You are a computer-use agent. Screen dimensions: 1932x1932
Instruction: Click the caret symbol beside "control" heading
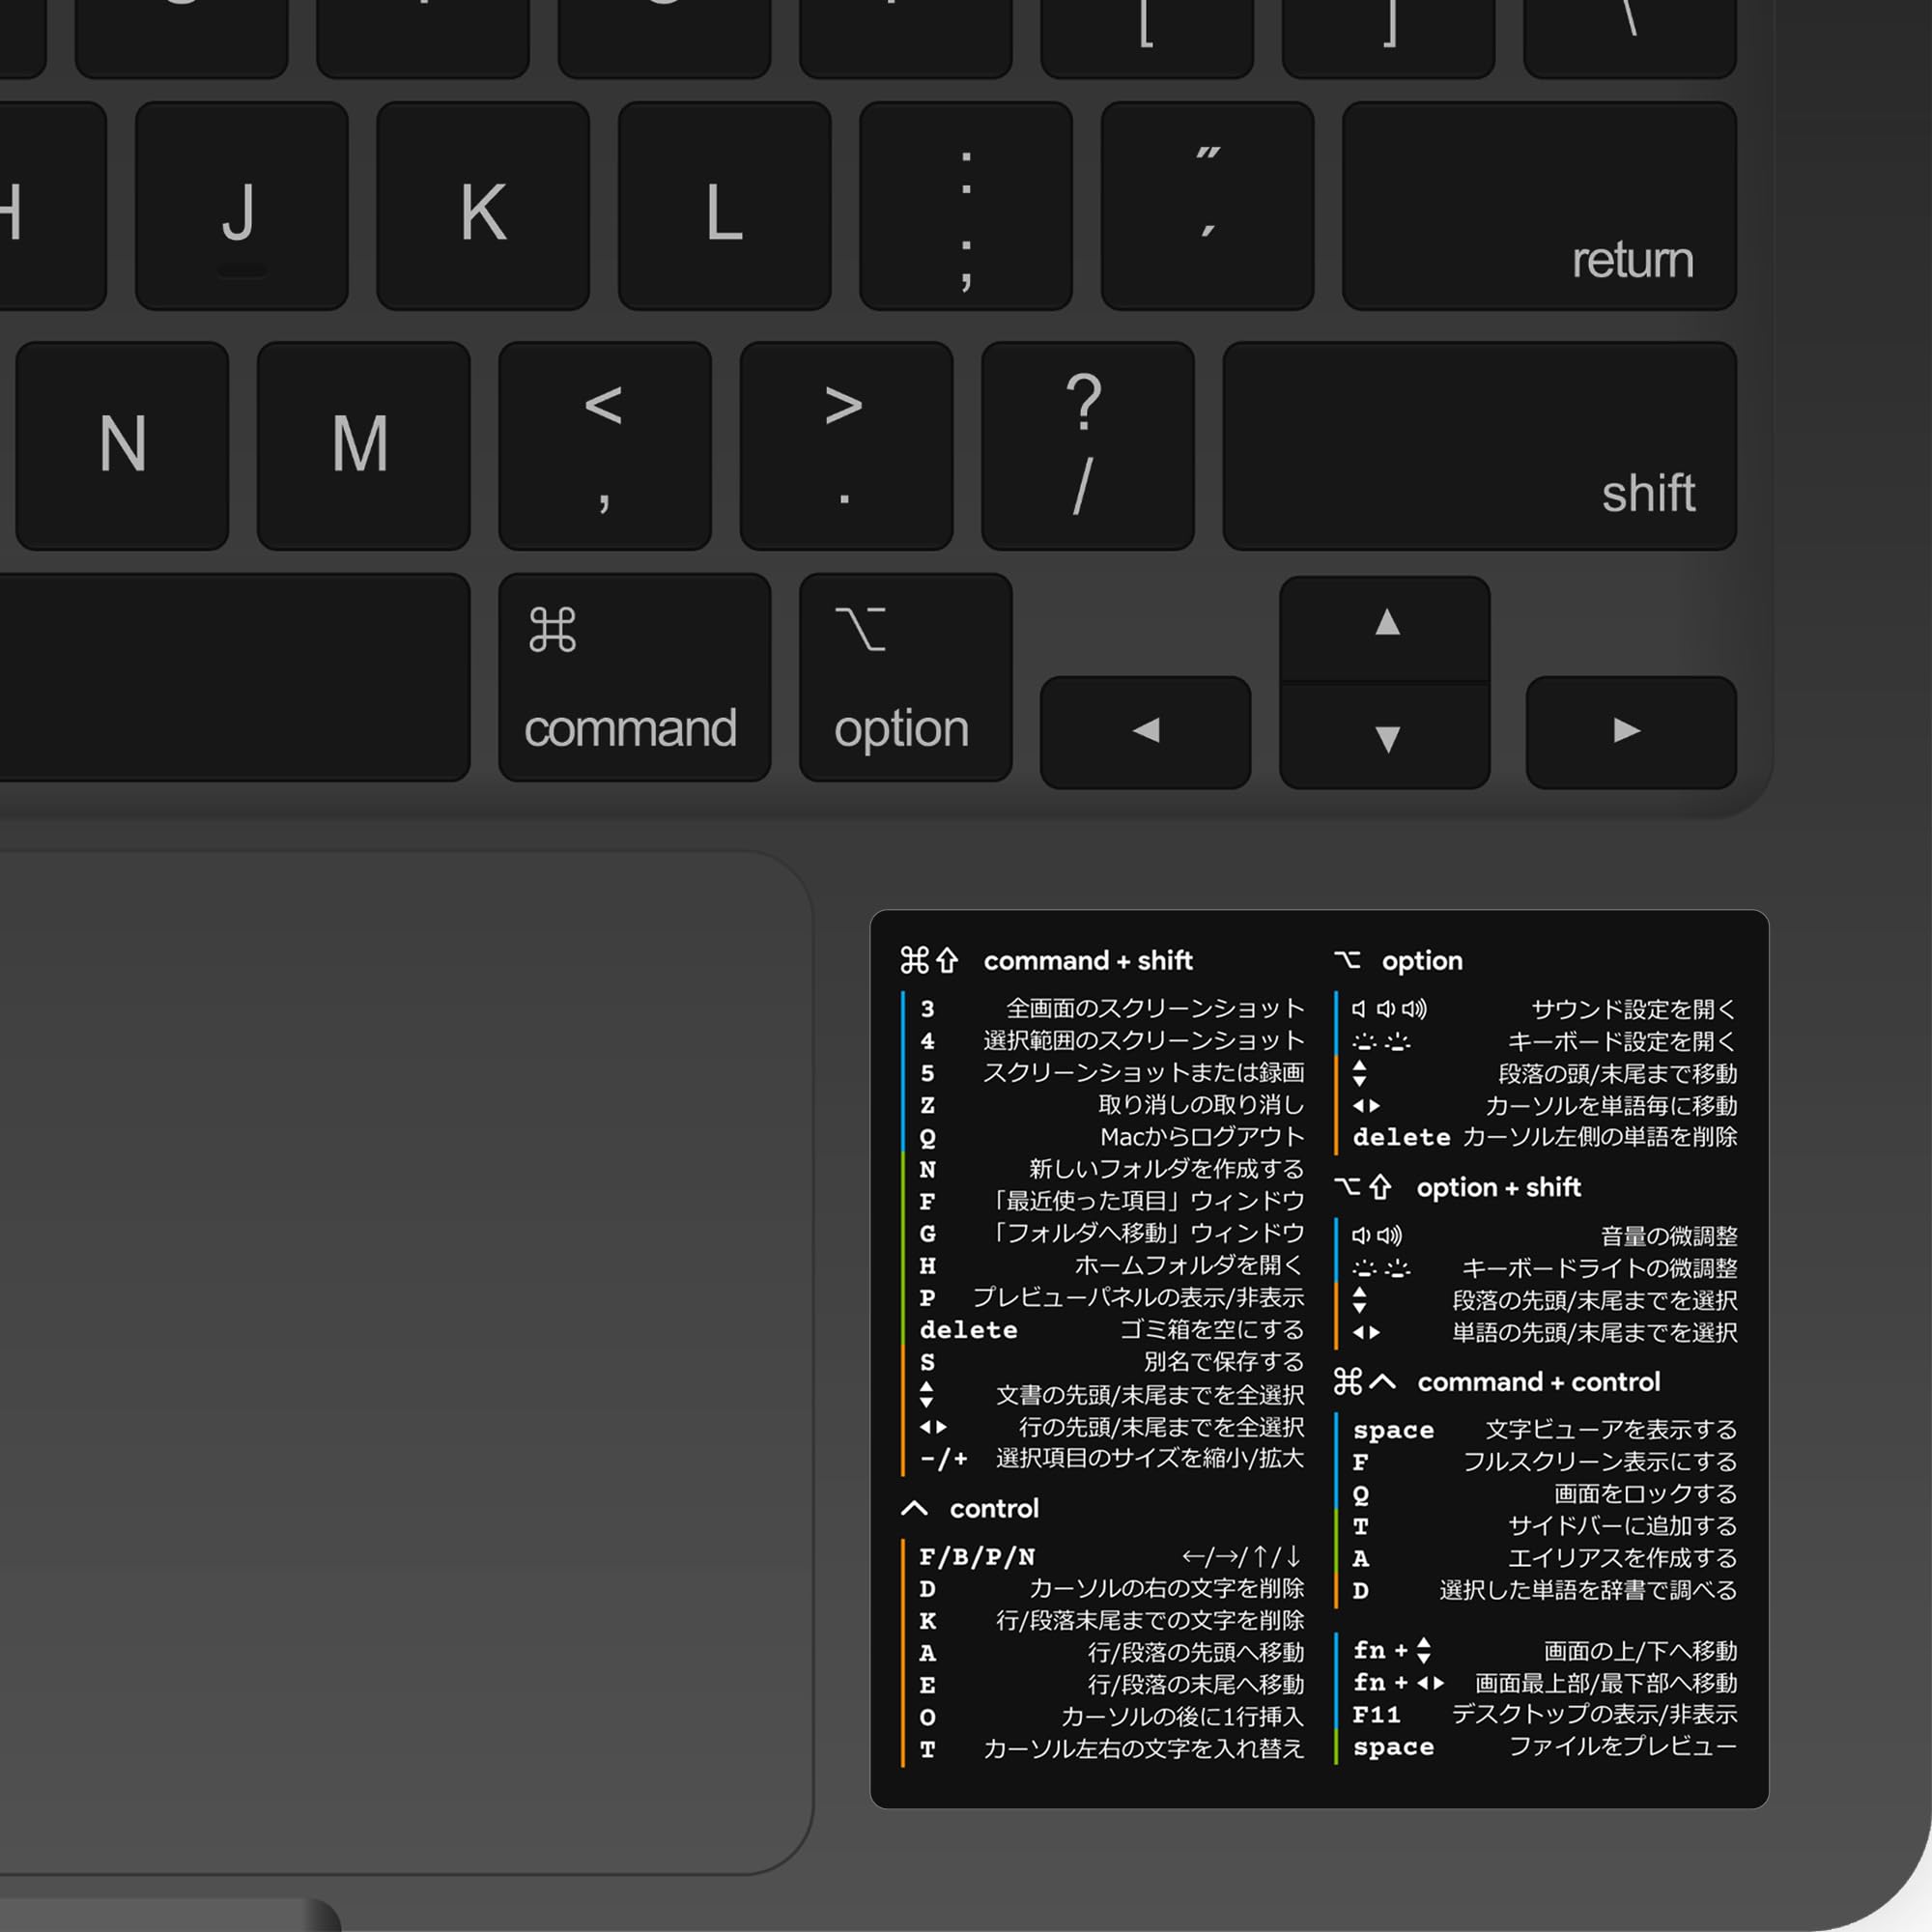coord(914,1508)
